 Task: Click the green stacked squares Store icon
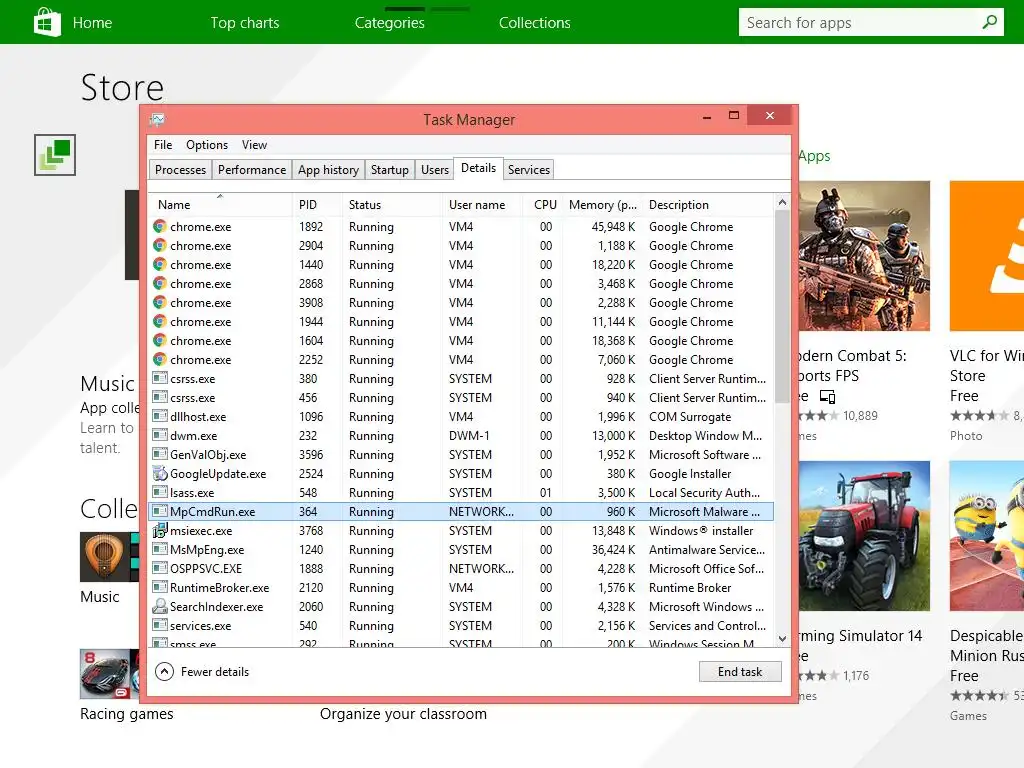(55, 155)
